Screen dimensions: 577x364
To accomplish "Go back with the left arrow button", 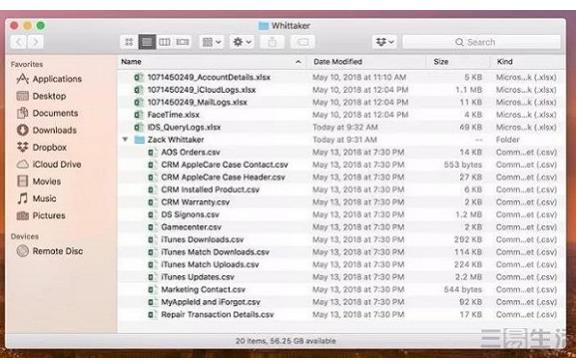I will 19,42.
